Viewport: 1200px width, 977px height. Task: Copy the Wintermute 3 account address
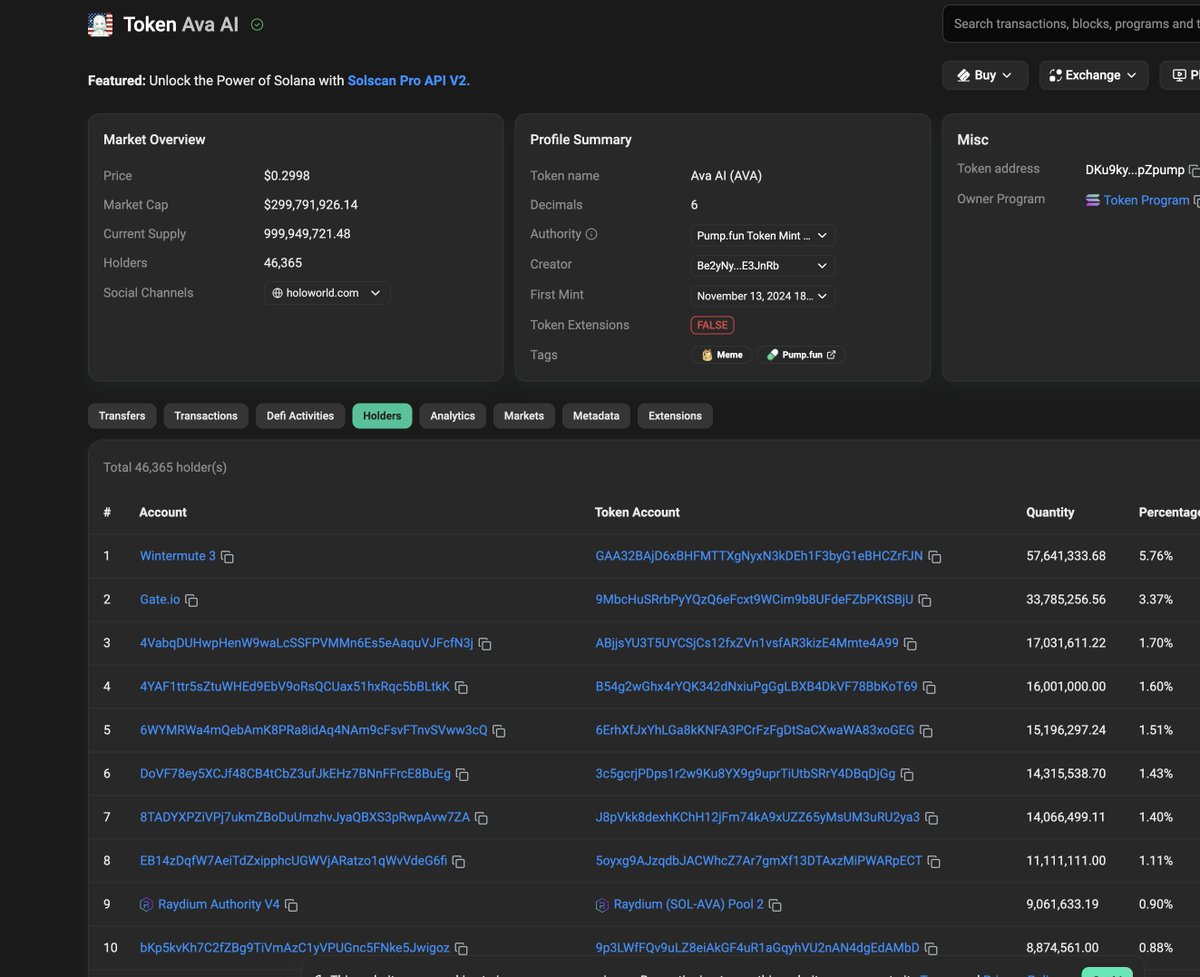click(x=226, y=556)
